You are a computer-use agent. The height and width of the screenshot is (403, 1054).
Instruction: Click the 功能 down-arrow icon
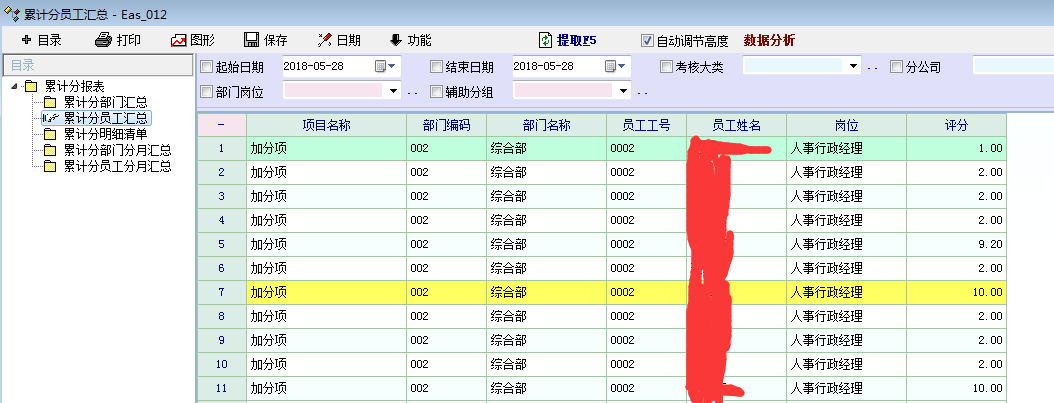[396, 40]
